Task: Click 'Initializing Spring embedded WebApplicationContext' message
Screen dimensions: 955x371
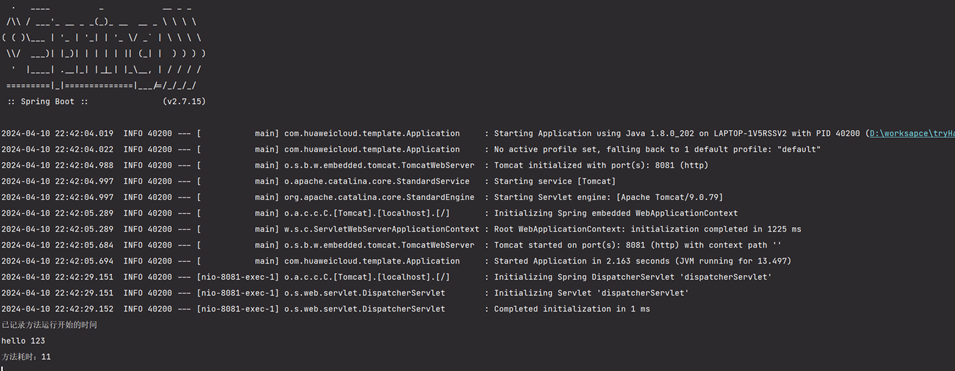Action: [616, 213]
